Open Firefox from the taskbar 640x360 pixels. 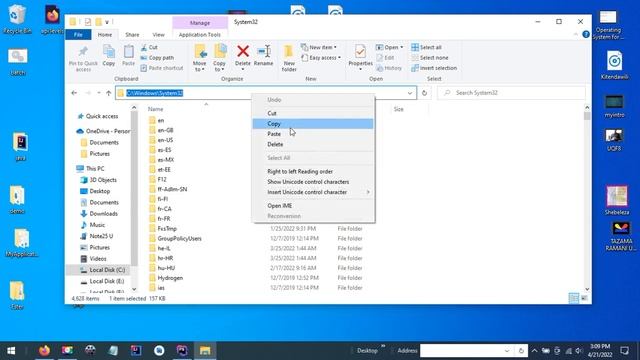click(44, 350)
